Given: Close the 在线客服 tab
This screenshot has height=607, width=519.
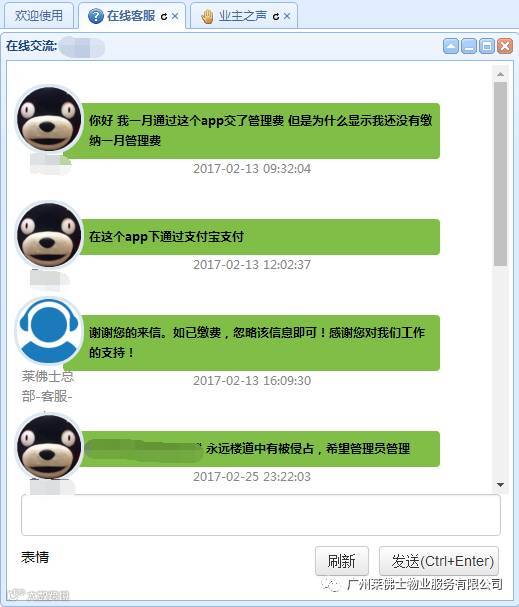Looking at the screenshot, I should click(175, 16).
